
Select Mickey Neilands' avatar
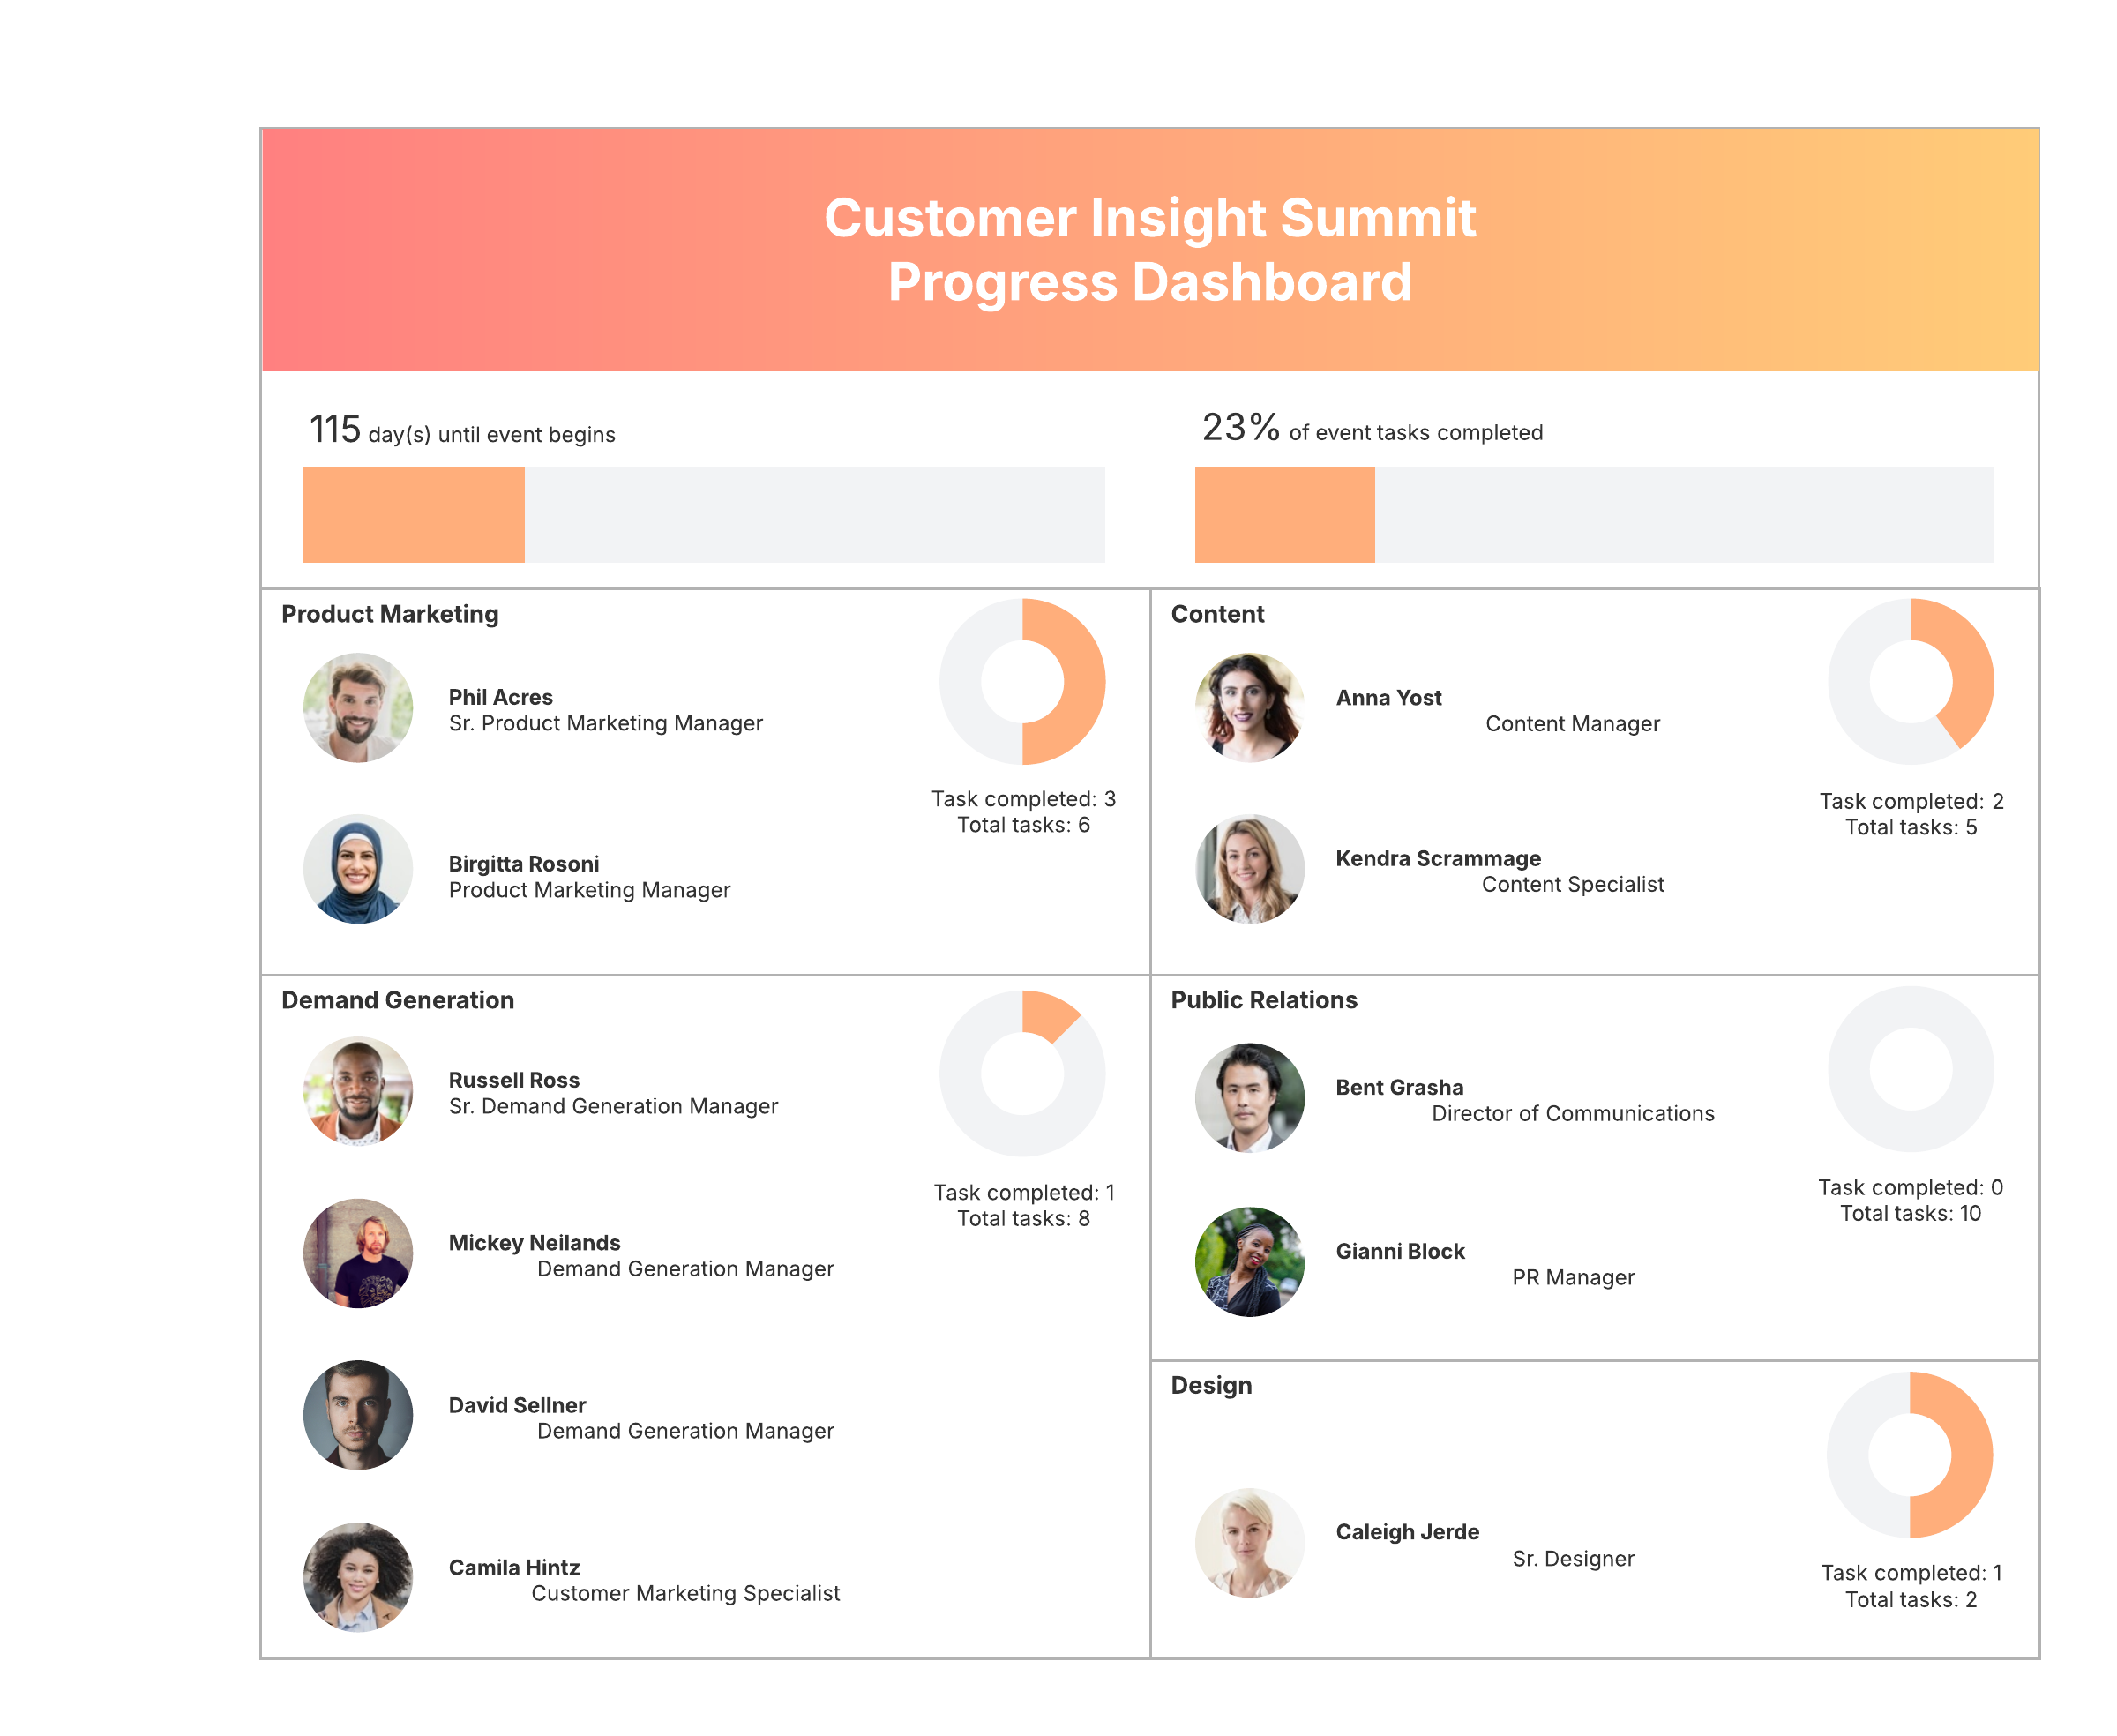(x=358, y=1253)
